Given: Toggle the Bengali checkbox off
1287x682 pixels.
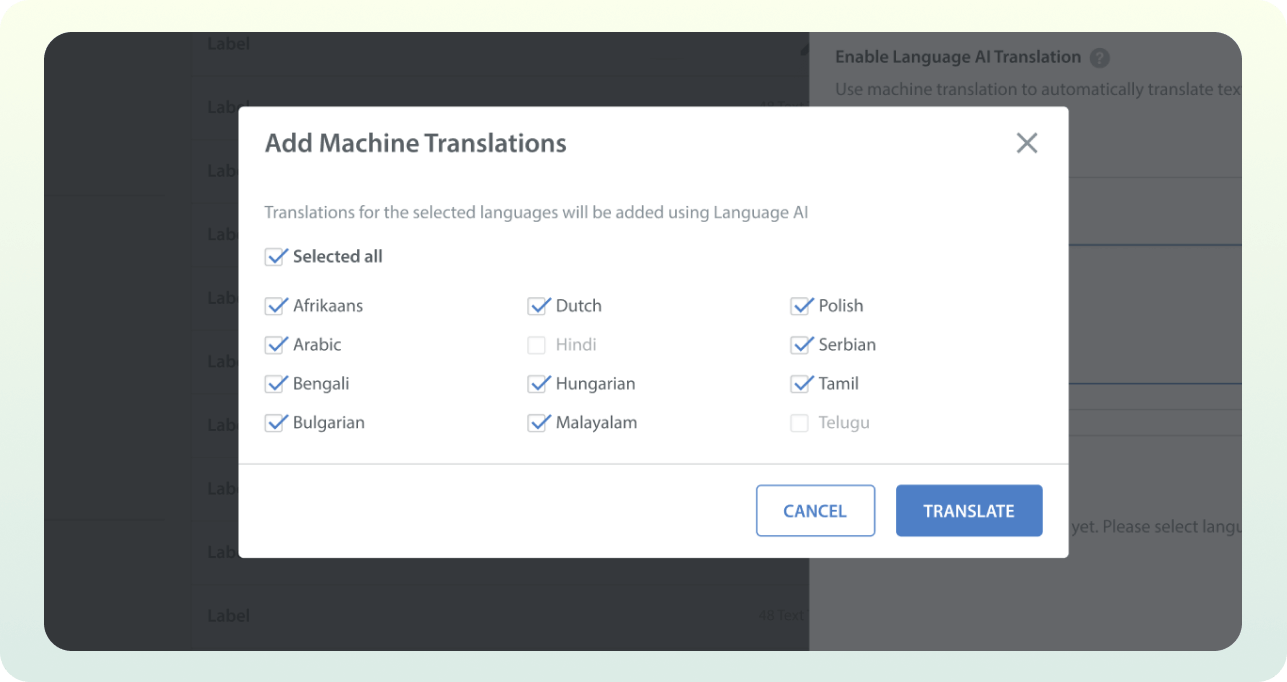Looking at the screenshot, I should coord(276,384).
